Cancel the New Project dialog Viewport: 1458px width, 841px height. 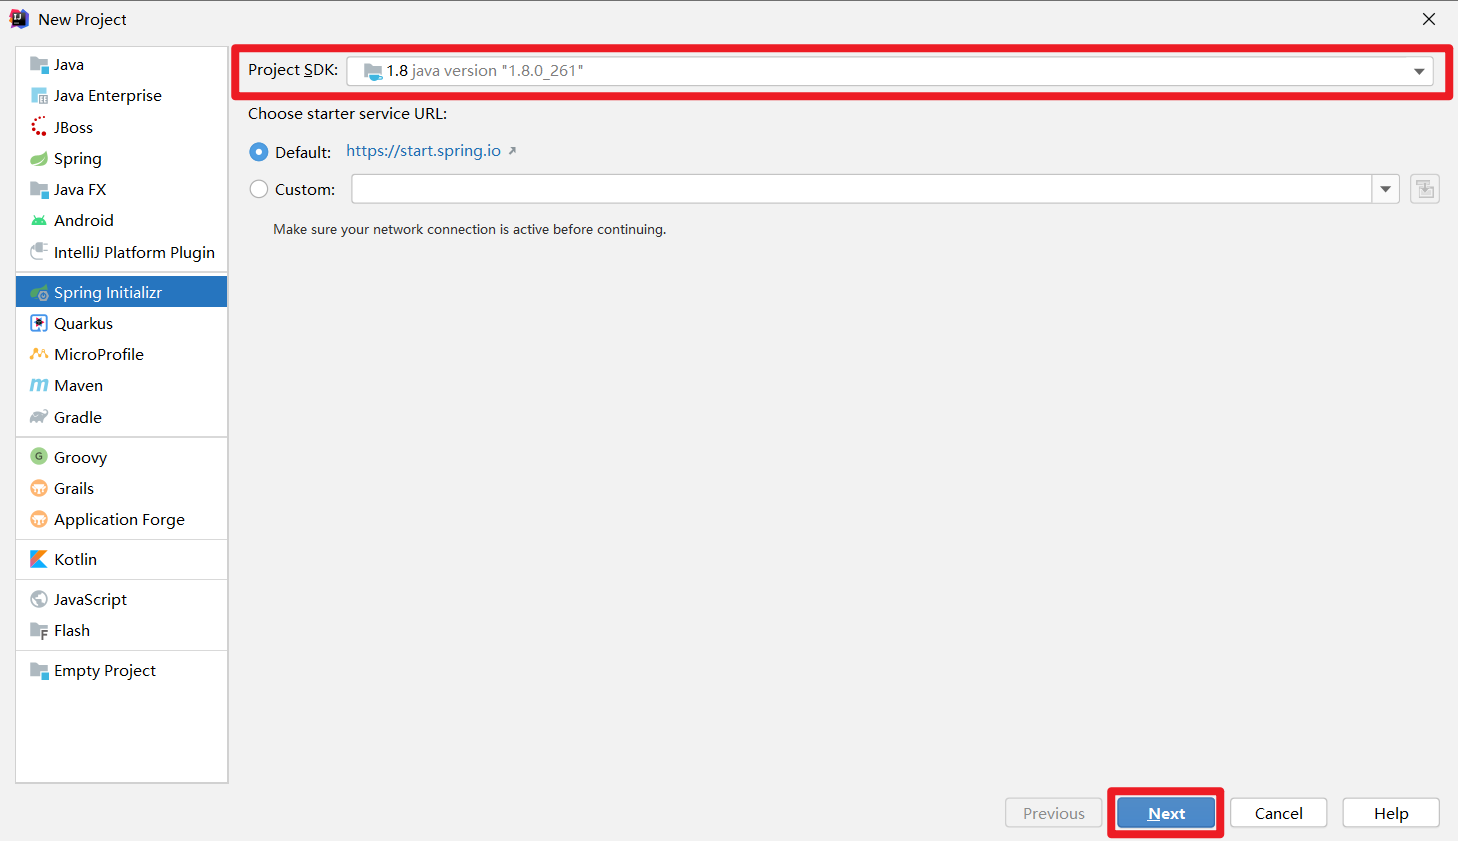(1279, 813)
